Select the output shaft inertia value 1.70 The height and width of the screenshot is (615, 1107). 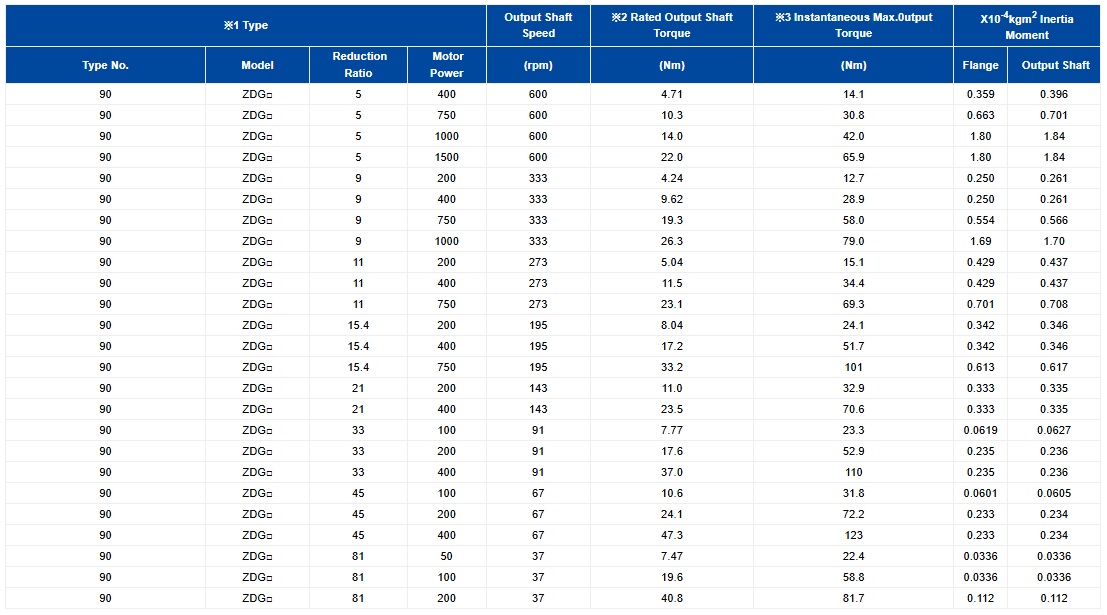1054,241
